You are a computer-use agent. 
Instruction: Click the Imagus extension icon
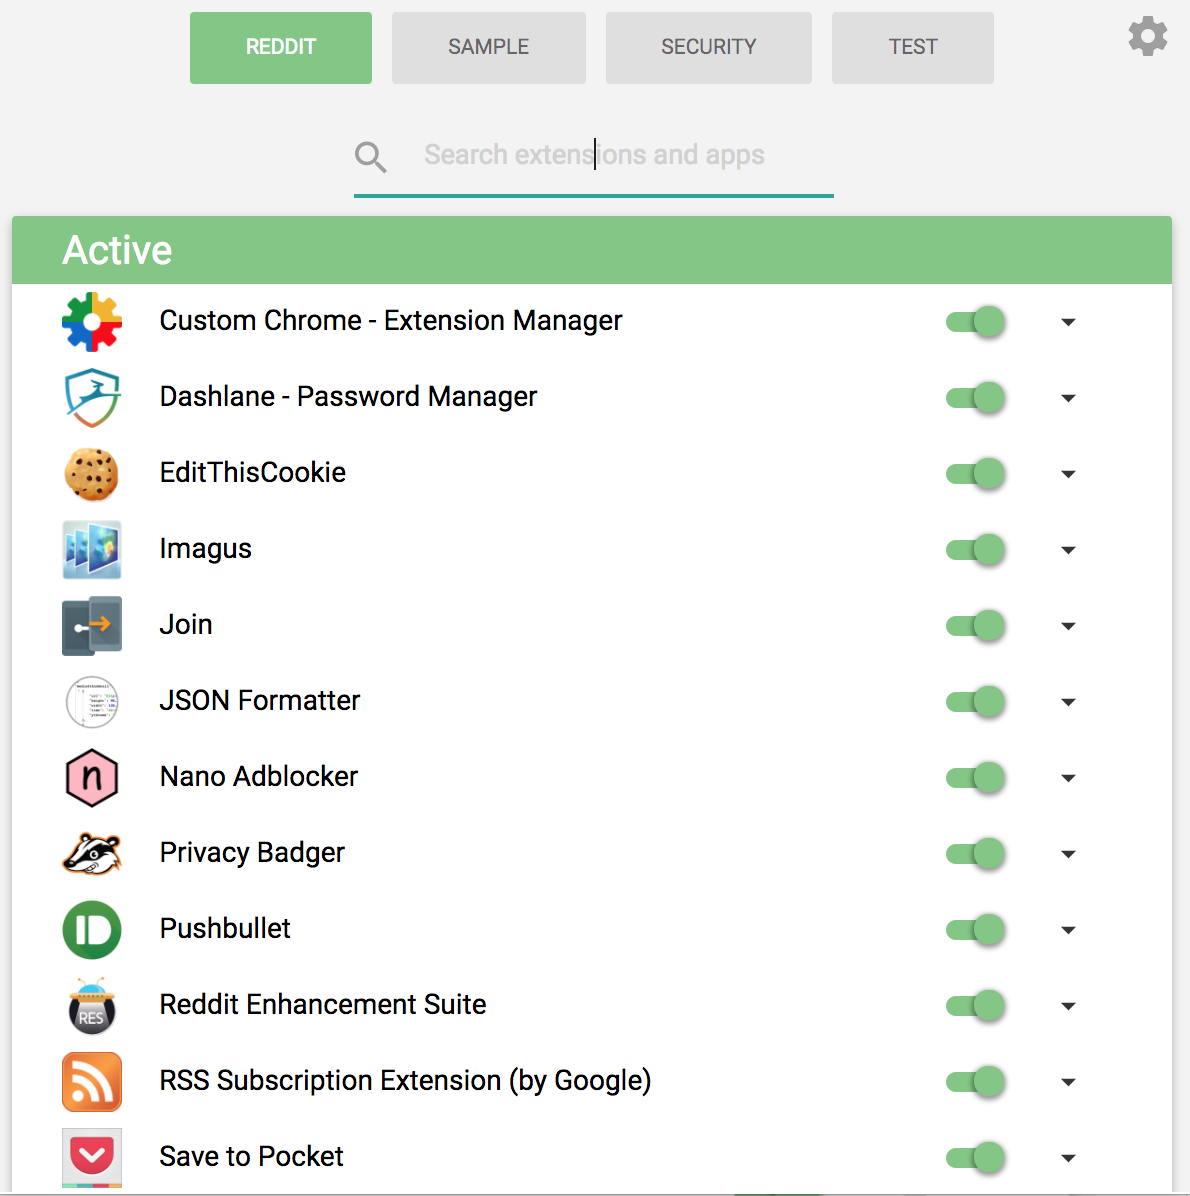pyautogui.click(x=92, y=550)
